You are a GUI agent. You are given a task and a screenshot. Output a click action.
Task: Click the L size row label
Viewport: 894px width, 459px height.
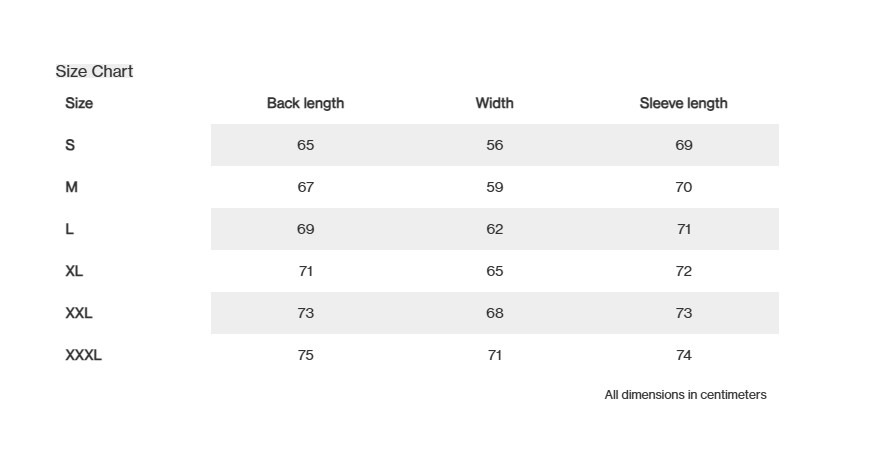69,229
